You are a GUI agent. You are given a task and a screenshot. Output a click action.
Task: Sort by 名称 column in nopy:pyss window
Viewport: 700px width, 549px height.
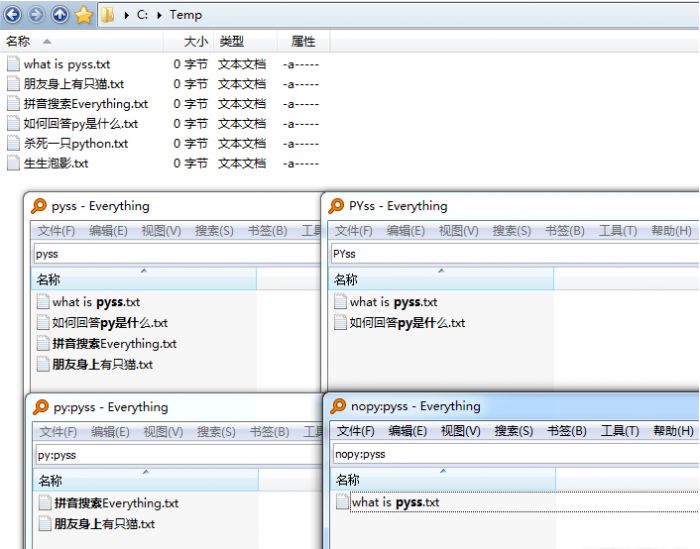(x=443, y=480)
